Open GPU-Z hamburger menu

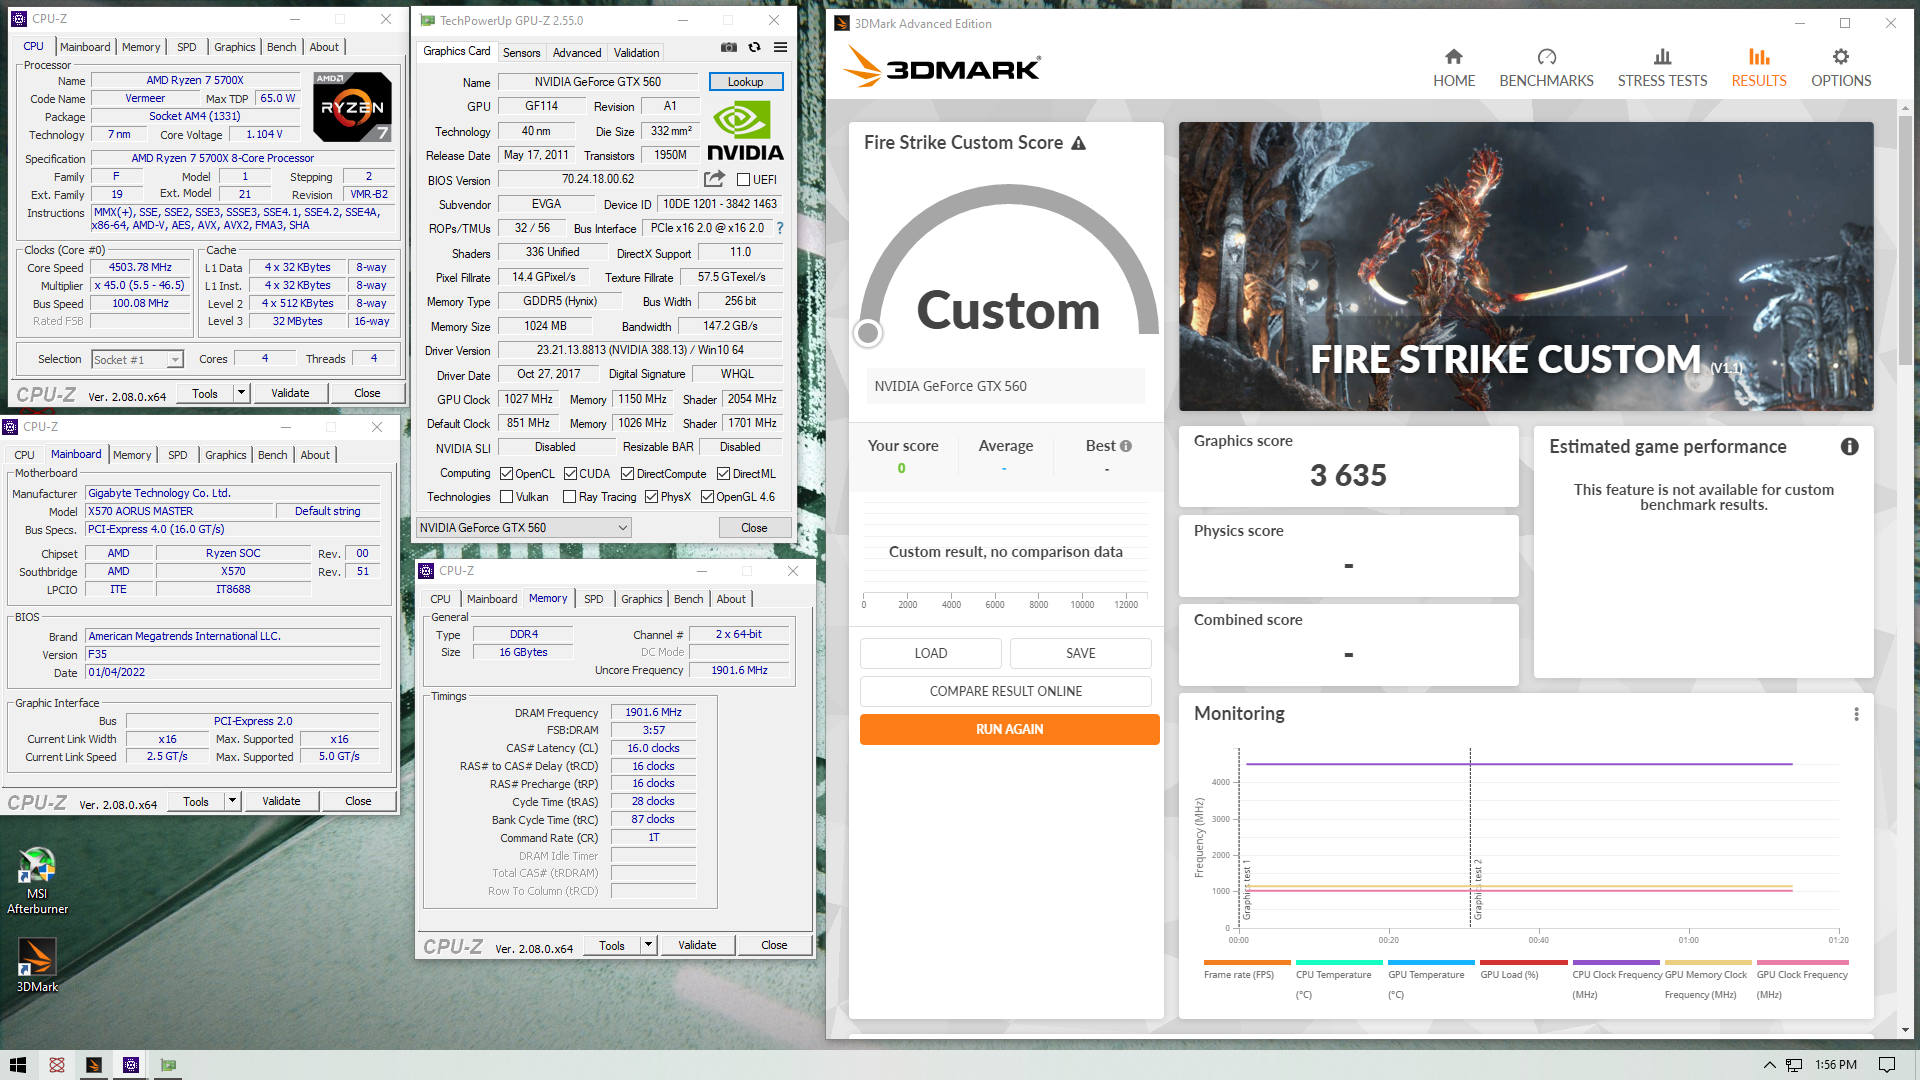[x=780, y=47]
